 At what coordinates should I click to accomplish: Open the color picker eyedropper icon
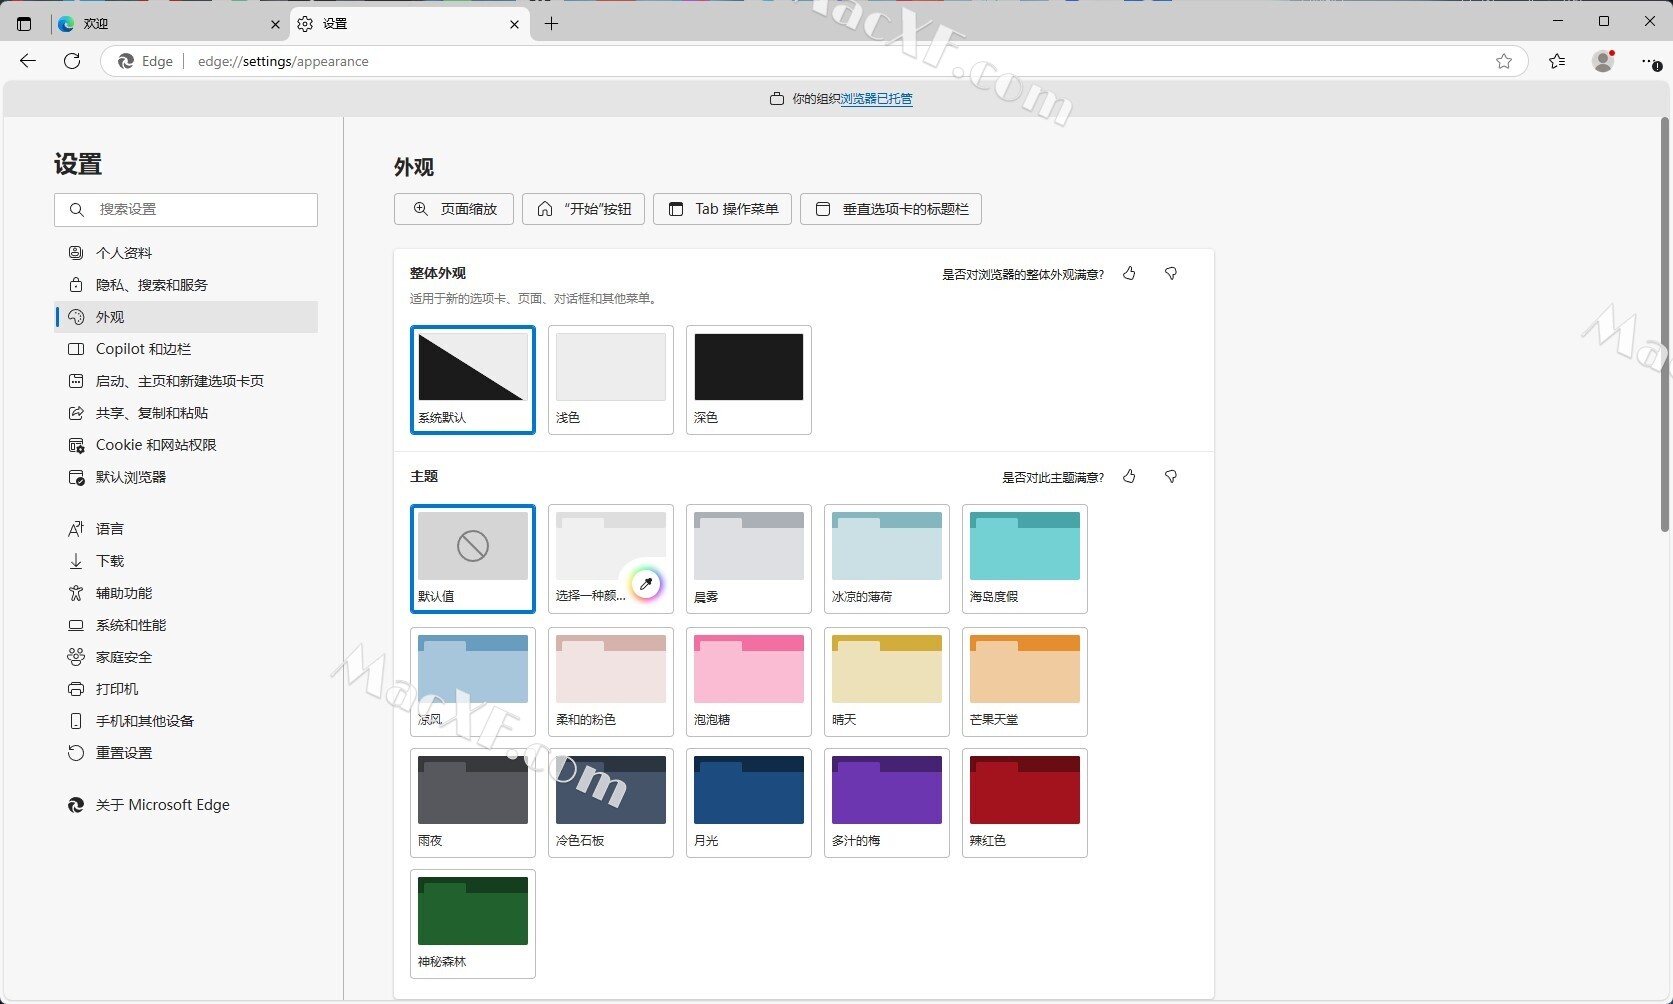click(646, 583)
